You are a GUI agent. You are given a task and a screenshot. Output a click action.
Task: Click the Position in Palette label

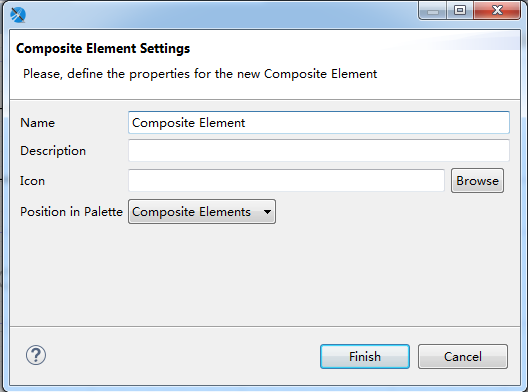coord(71,212)
